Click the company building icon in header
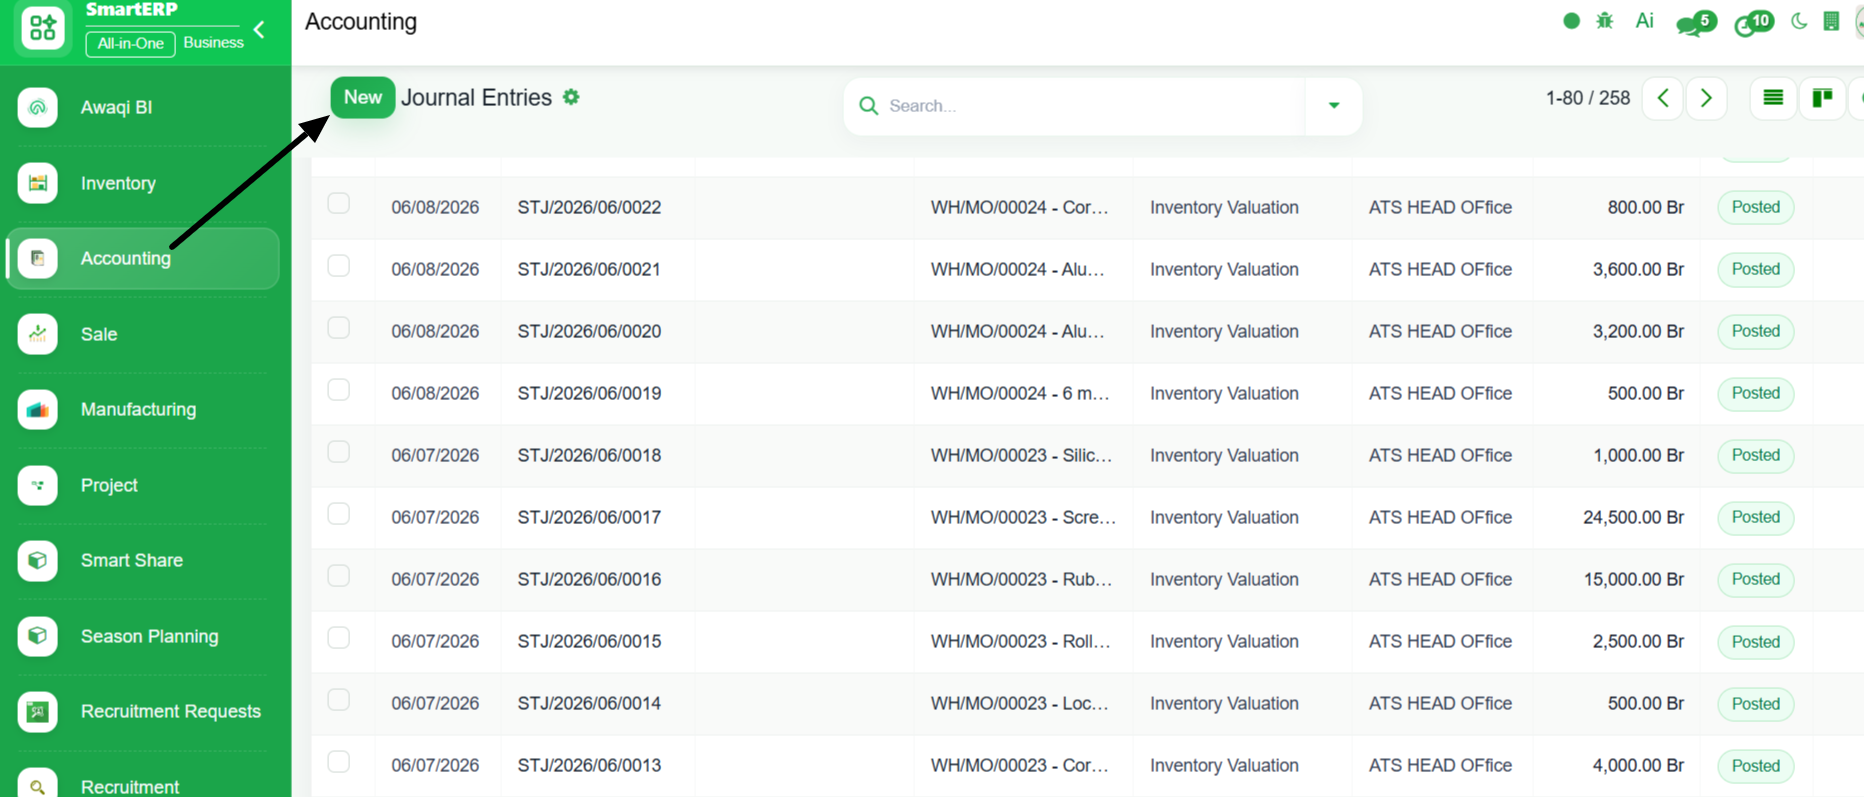1864x797 pixels. tap(1831, 21)
